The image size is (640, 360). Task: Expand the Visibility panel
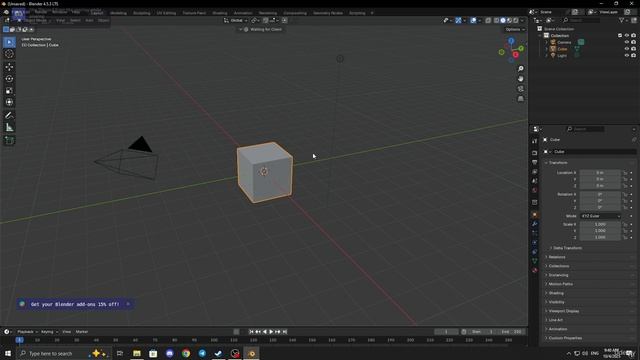[x=557, y=302]
